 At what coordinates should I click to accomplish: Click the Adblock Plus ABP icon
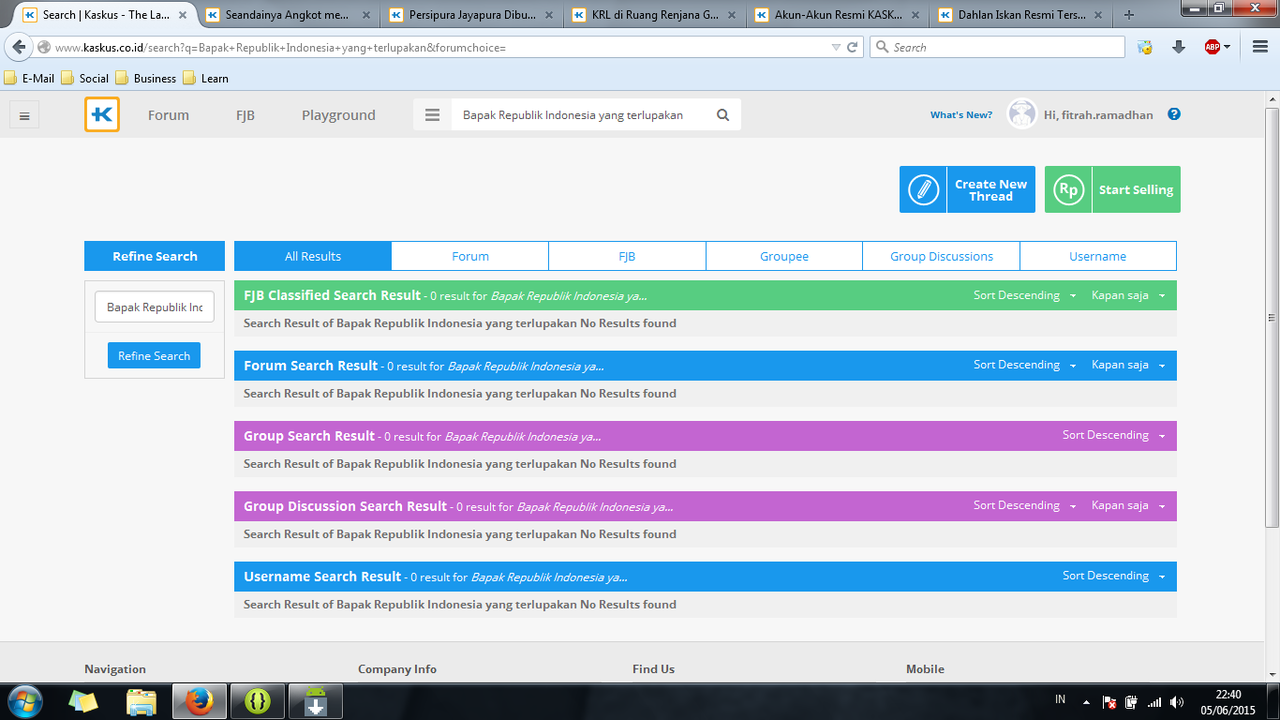[1213, 47]
